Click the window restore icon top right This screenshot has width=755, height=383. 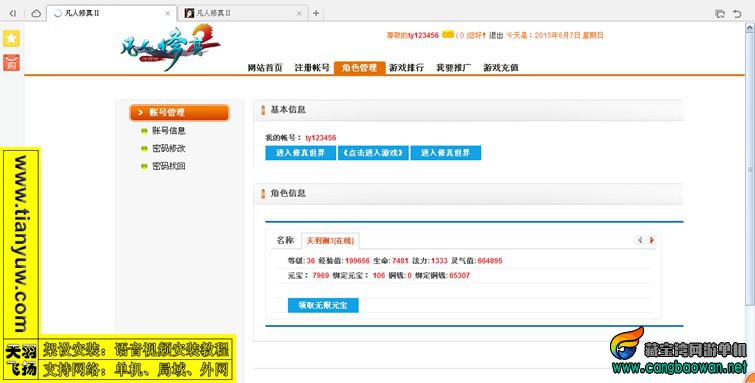pos(720,13)
